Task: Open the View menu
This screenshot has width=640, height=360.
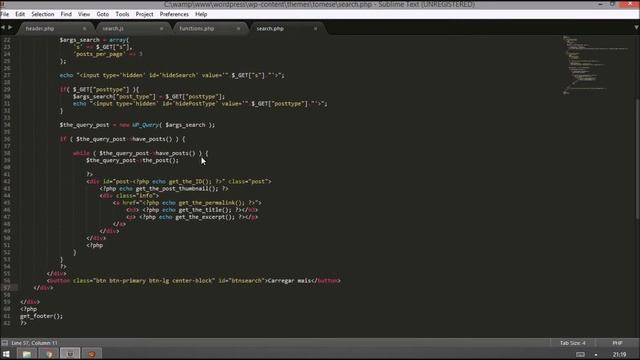Action: [84, 14]
